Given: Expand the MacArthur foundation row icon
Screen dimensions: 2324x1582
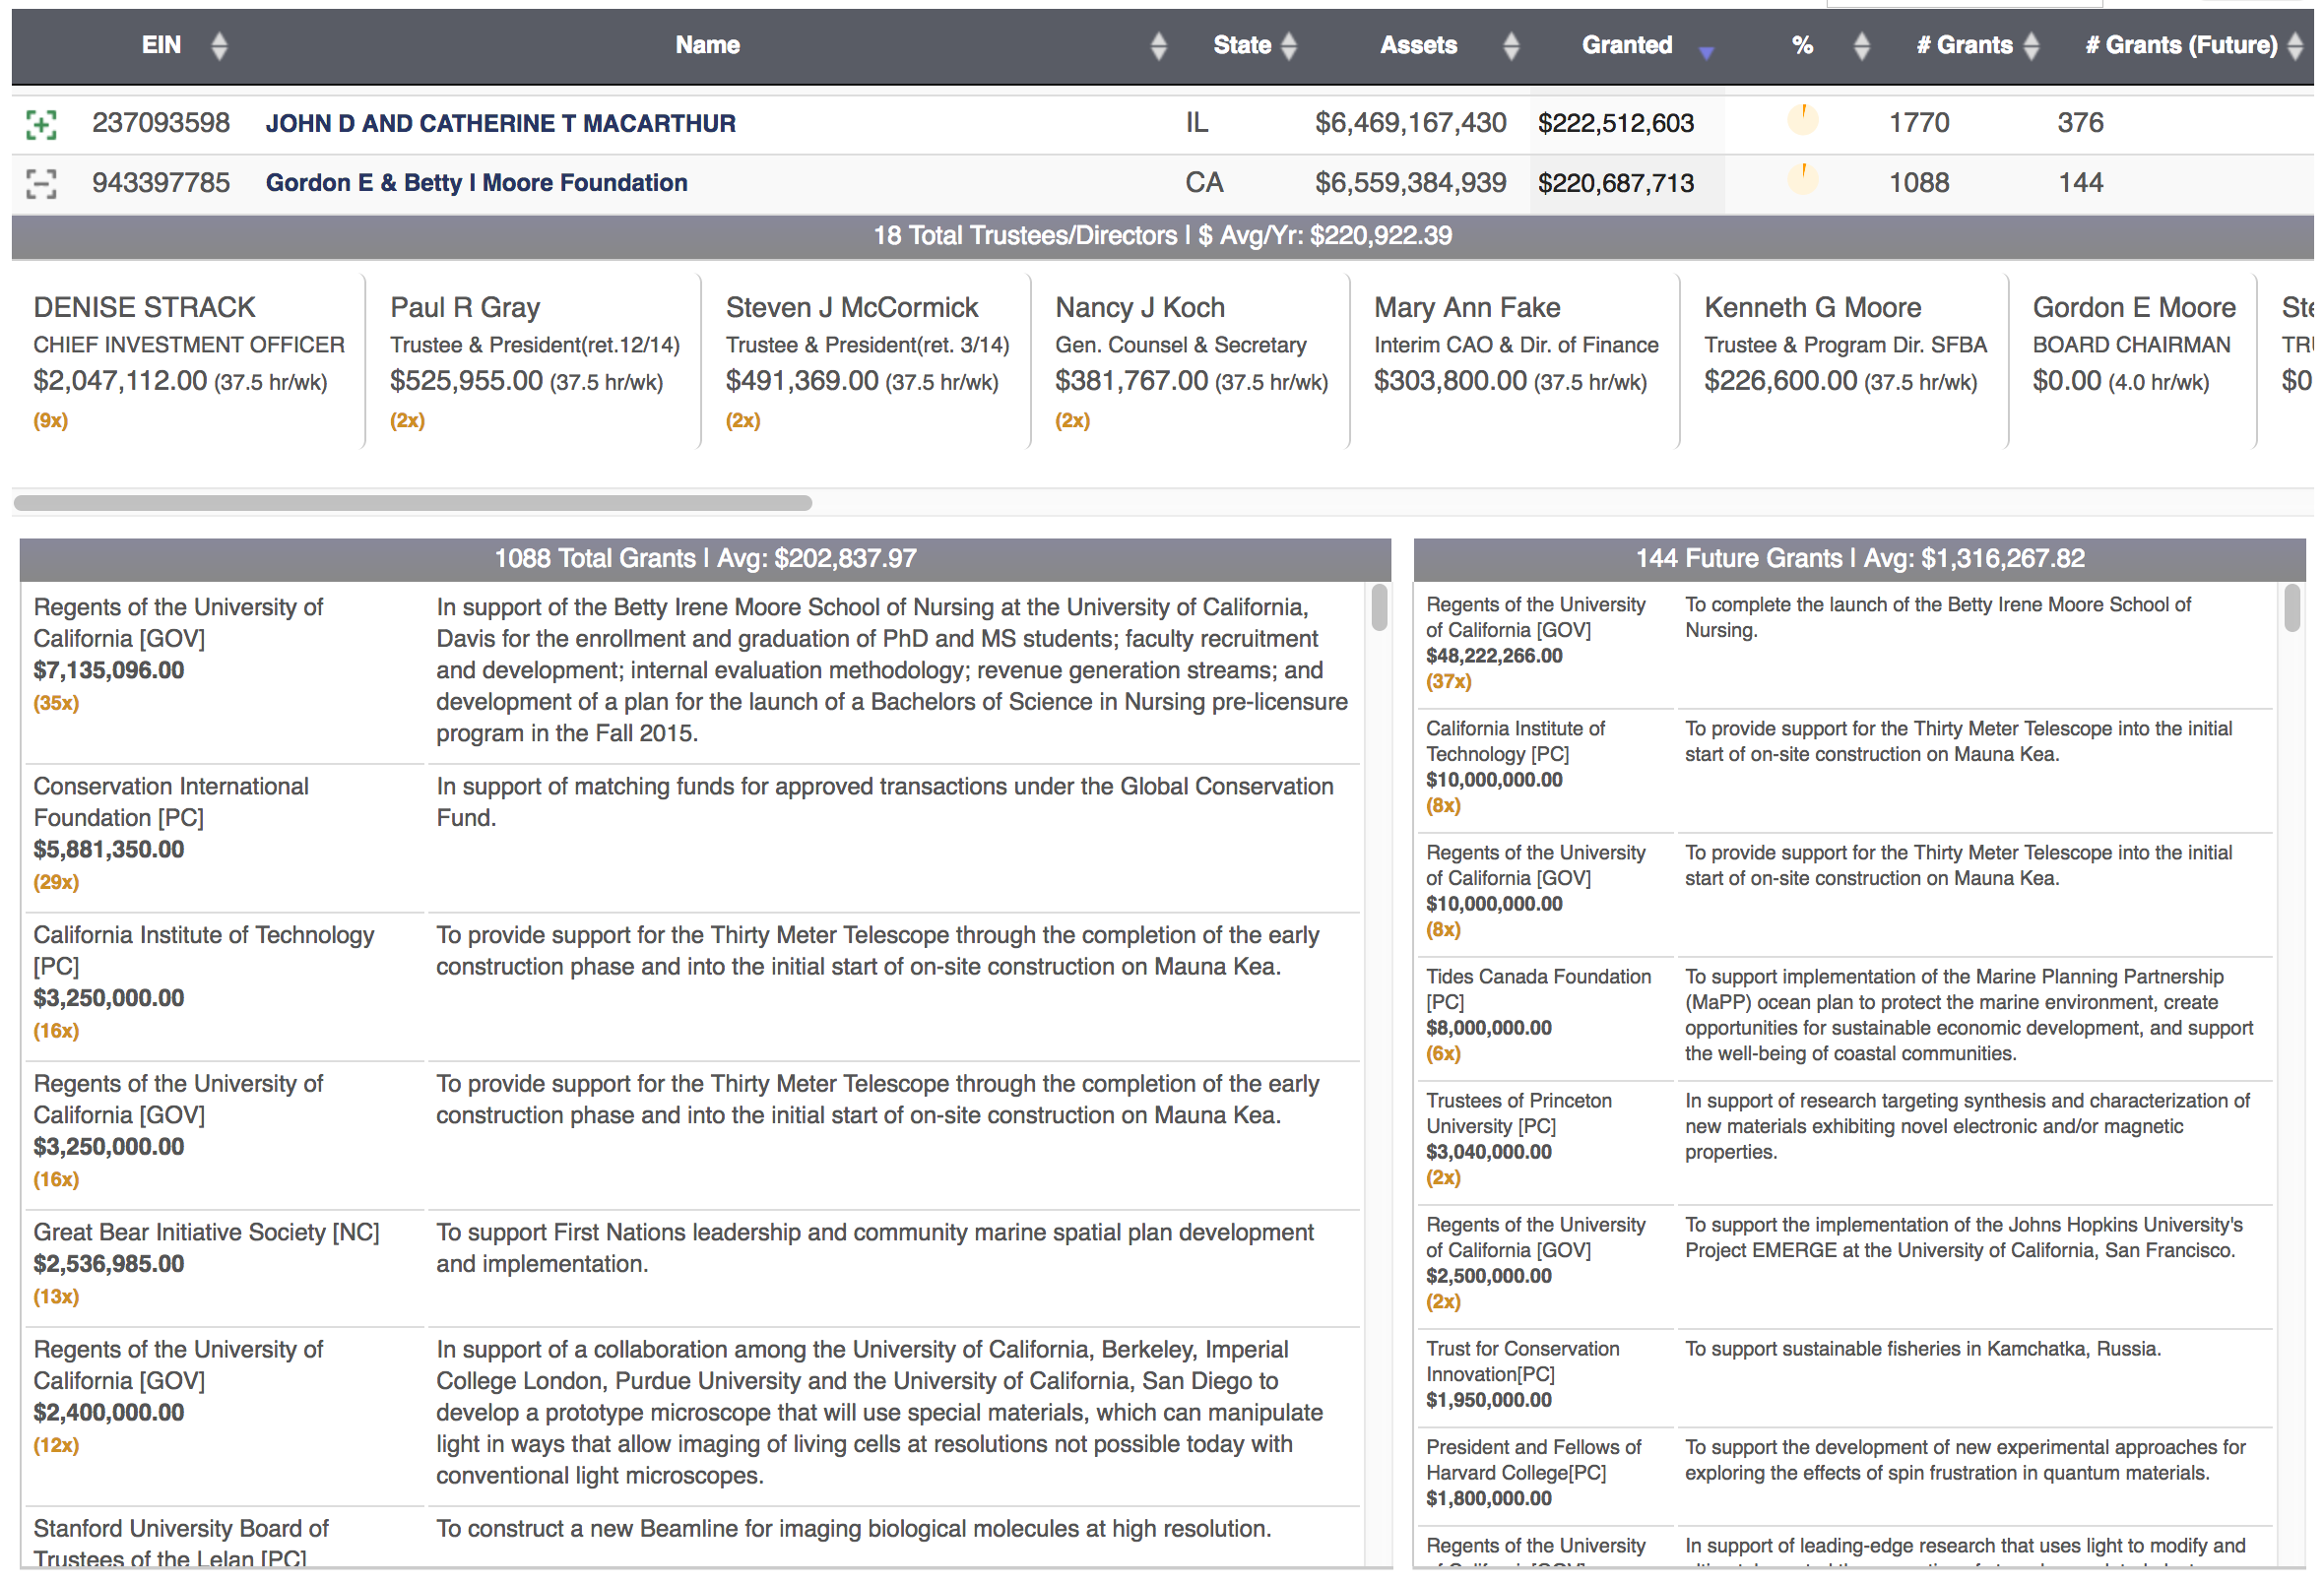Looking at the screenshot, I should pos(41,124).
